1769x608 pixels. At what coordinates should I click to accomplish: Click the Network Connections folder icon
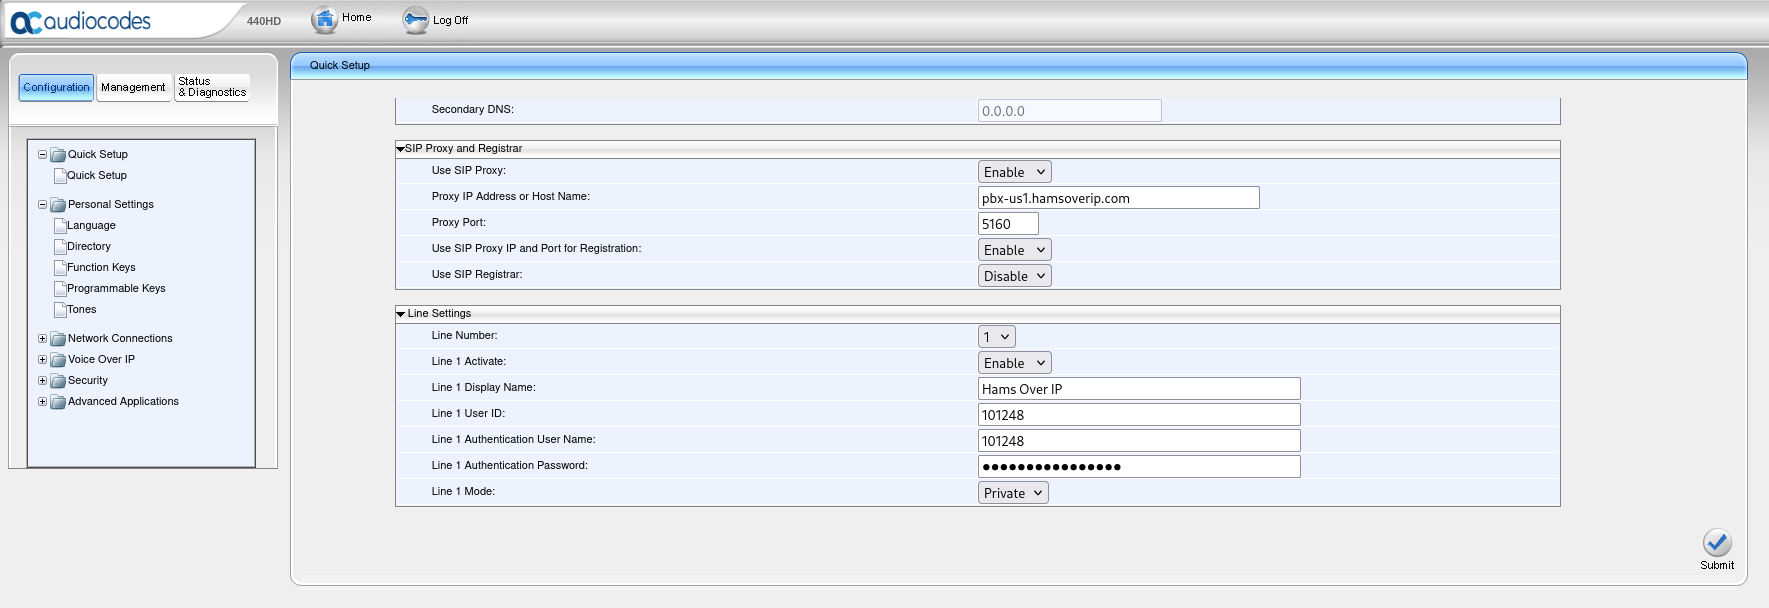pos(58,339)
